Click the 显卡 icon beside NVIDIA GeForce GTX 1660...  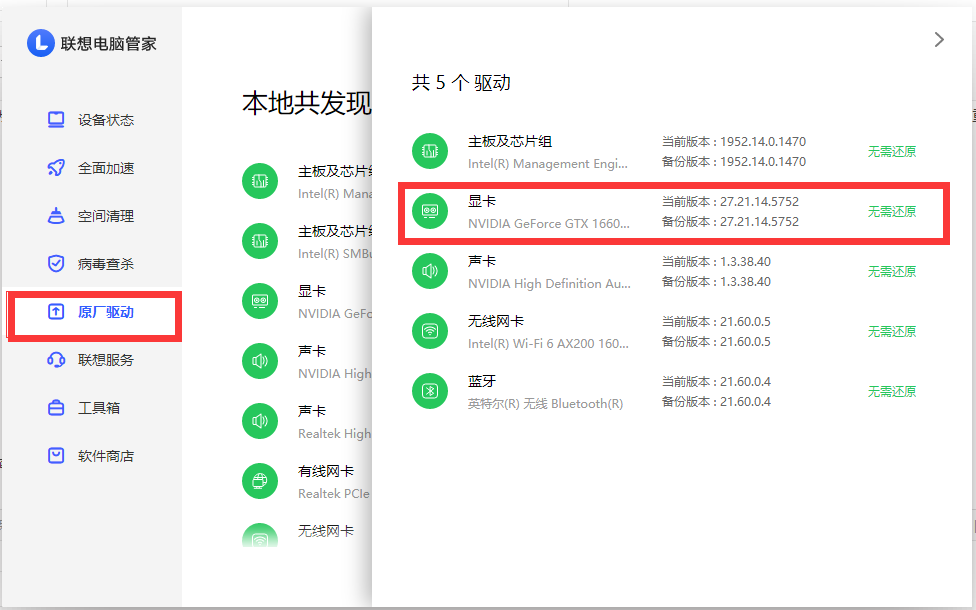[430, 211]
